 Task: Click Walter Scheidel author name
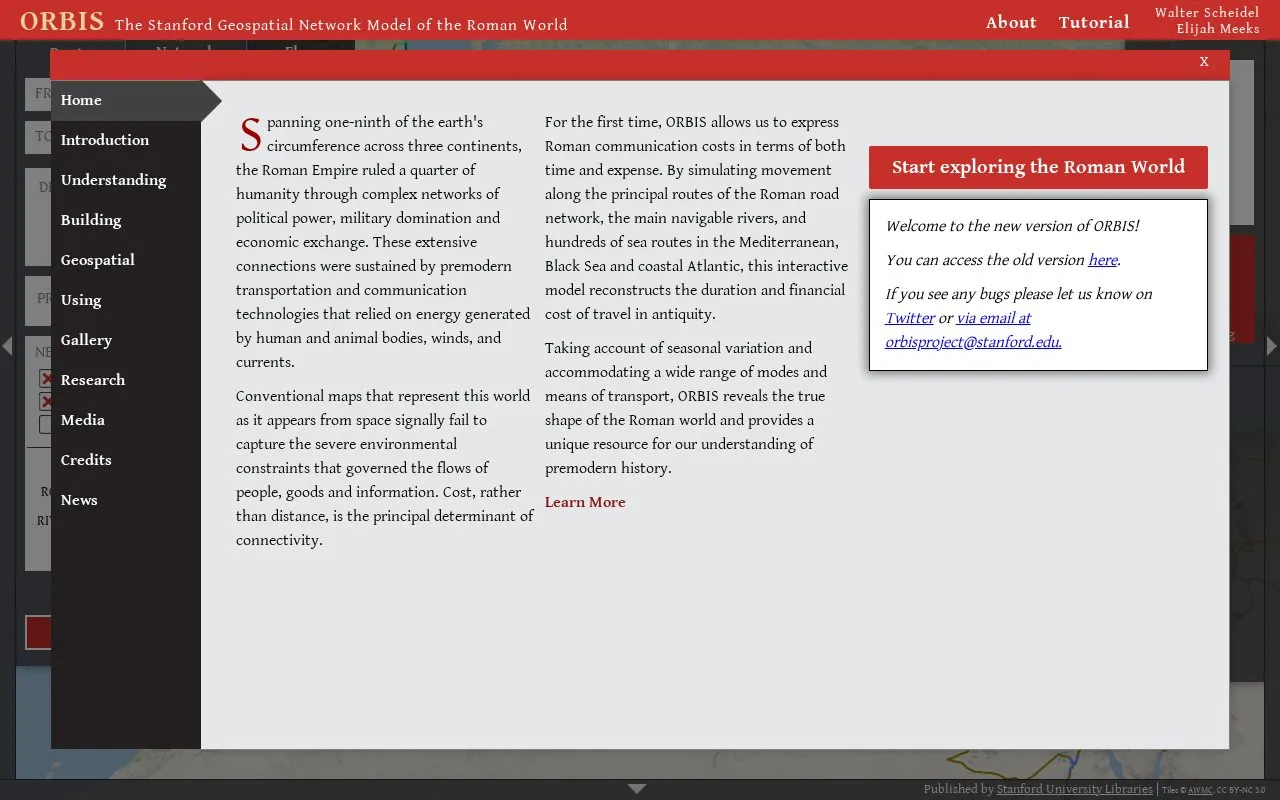(1207, 13)
